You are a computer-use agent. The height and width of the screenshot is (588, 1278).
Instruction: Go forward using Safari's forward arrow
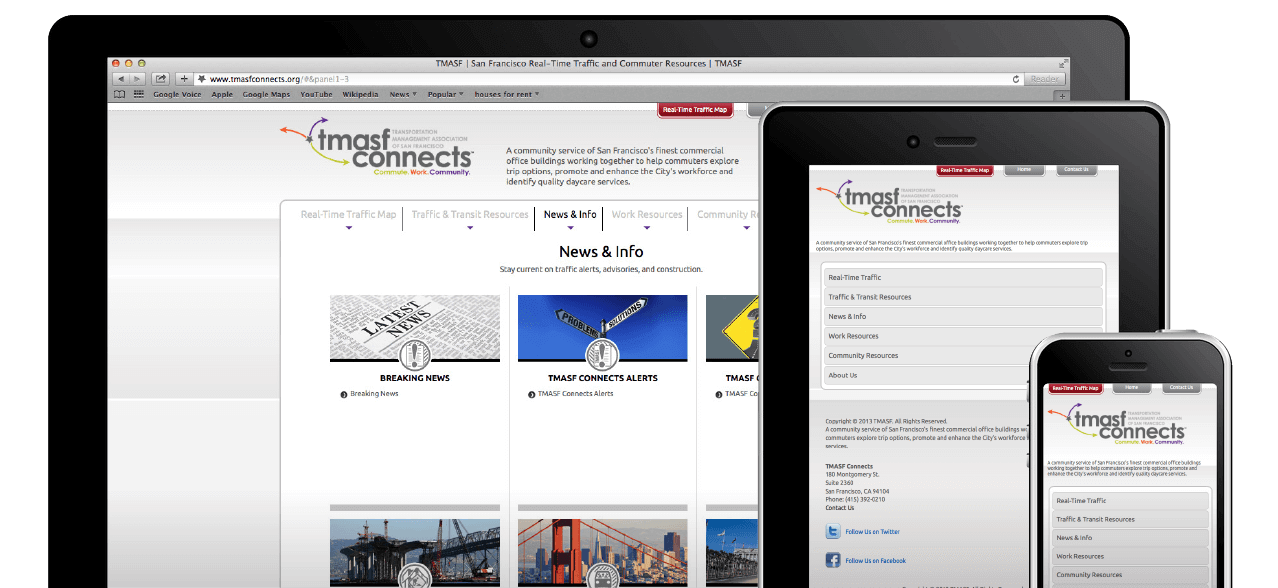click(135, 79)
